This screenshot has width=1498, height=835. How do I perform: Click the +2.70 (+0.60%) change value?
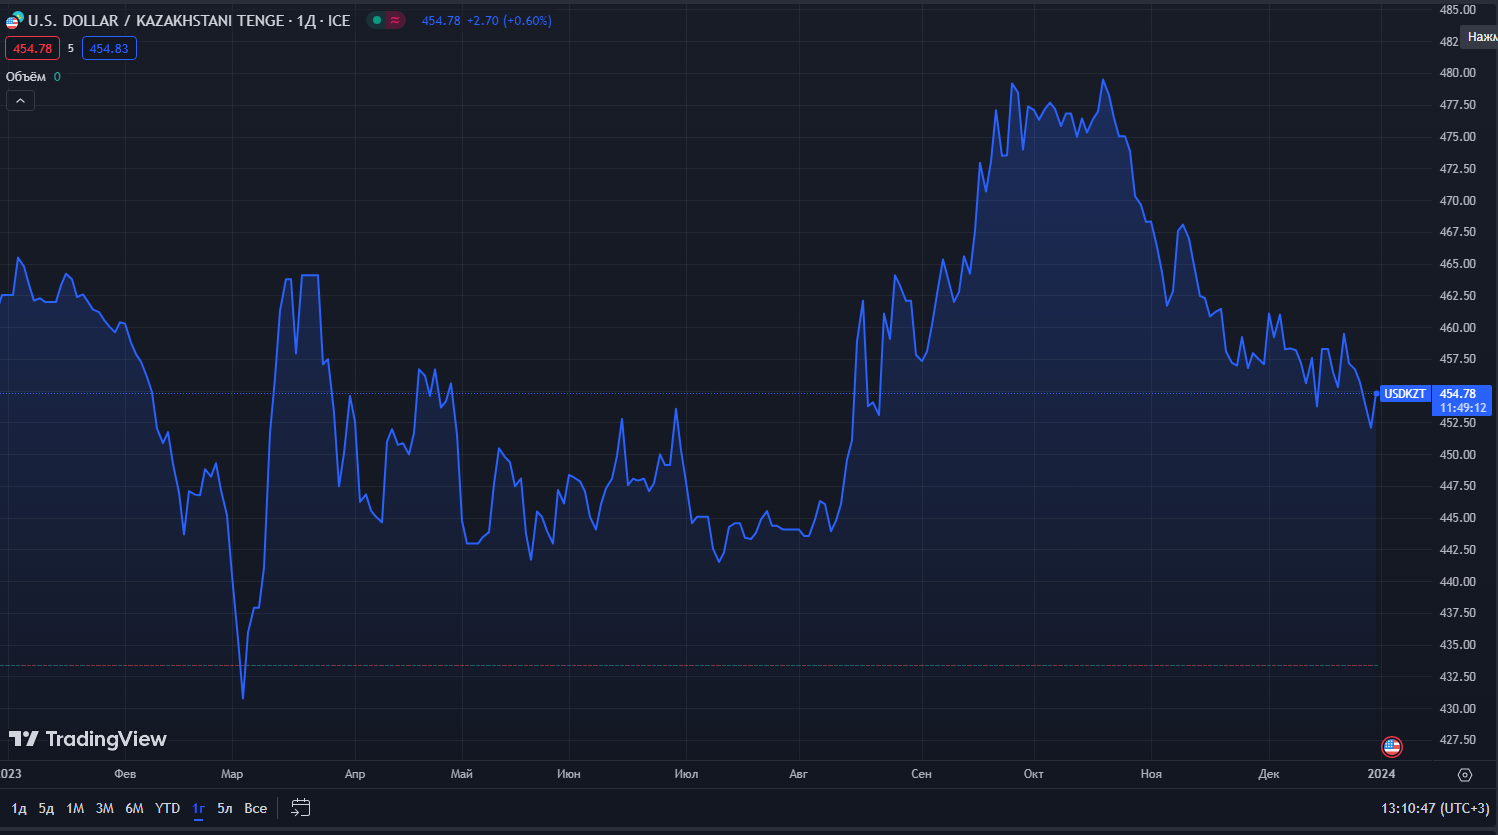(509, 20)
